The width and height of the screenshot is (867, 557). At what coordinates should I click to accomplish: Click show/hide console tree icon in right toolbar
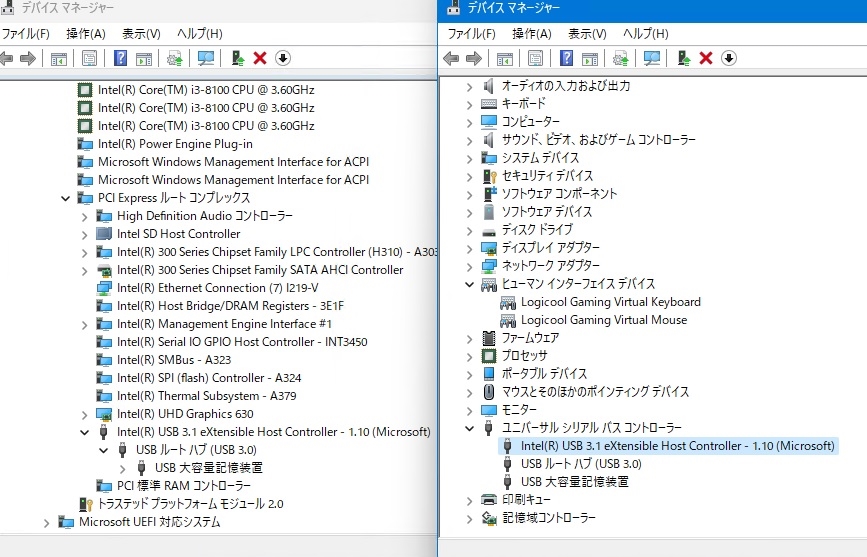[504, 58]
